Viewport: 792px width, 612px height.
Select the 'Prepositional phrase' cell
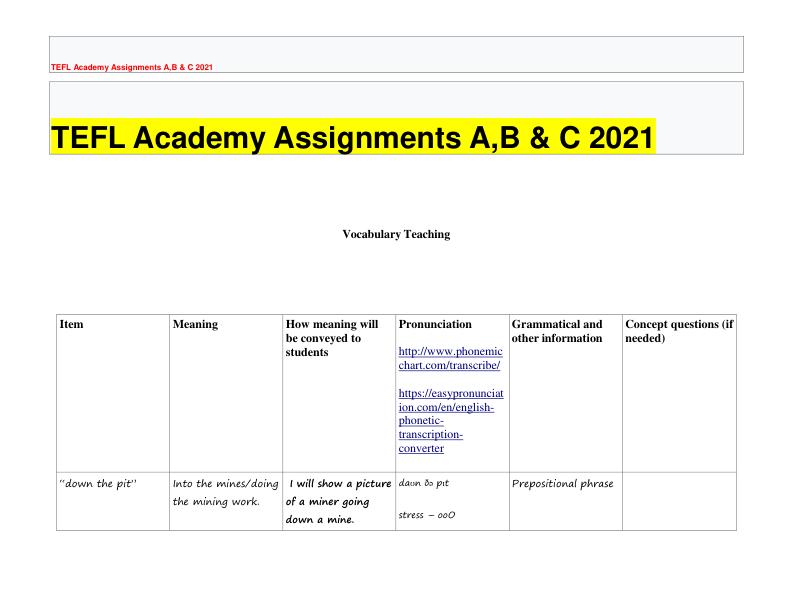pyautogui.click(x=566, y=501)
